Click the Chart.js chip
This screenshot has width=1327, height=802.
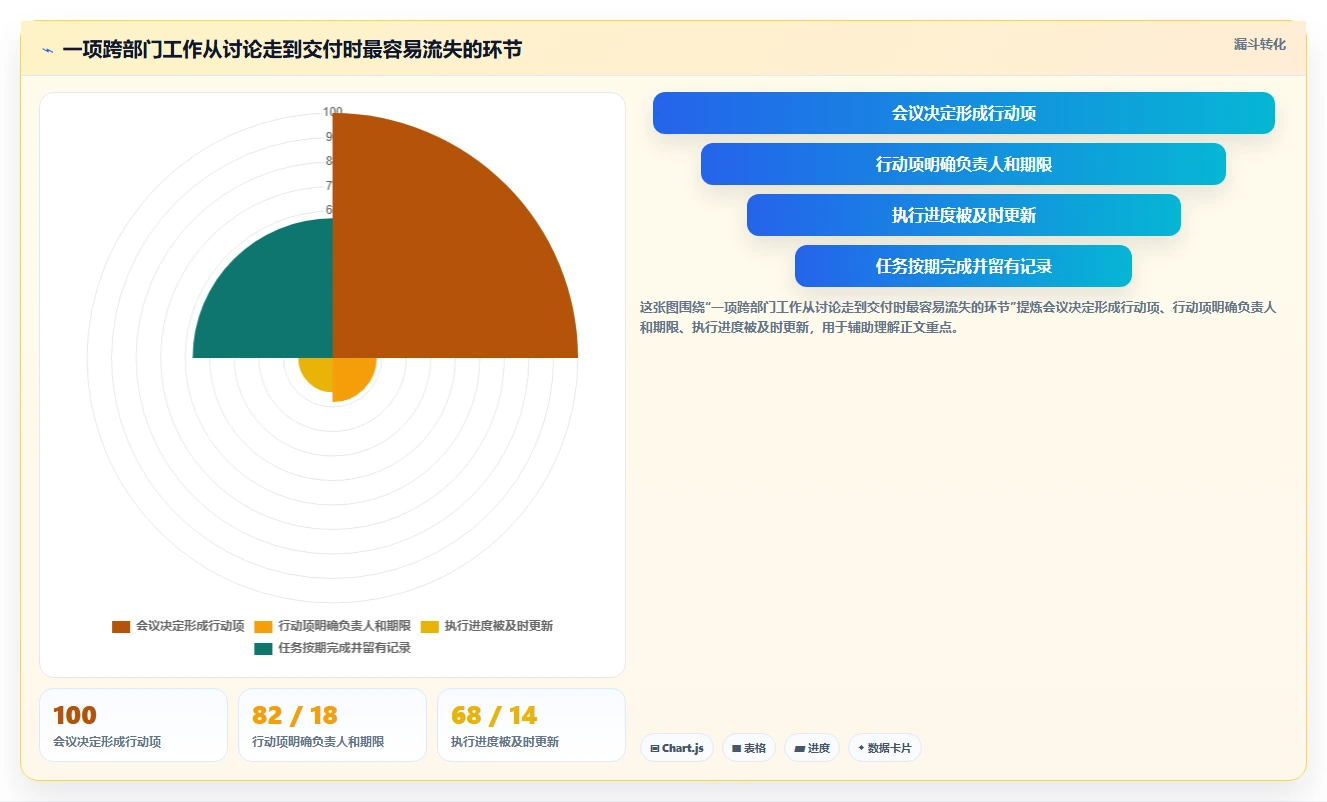click(x=677, y=748)
